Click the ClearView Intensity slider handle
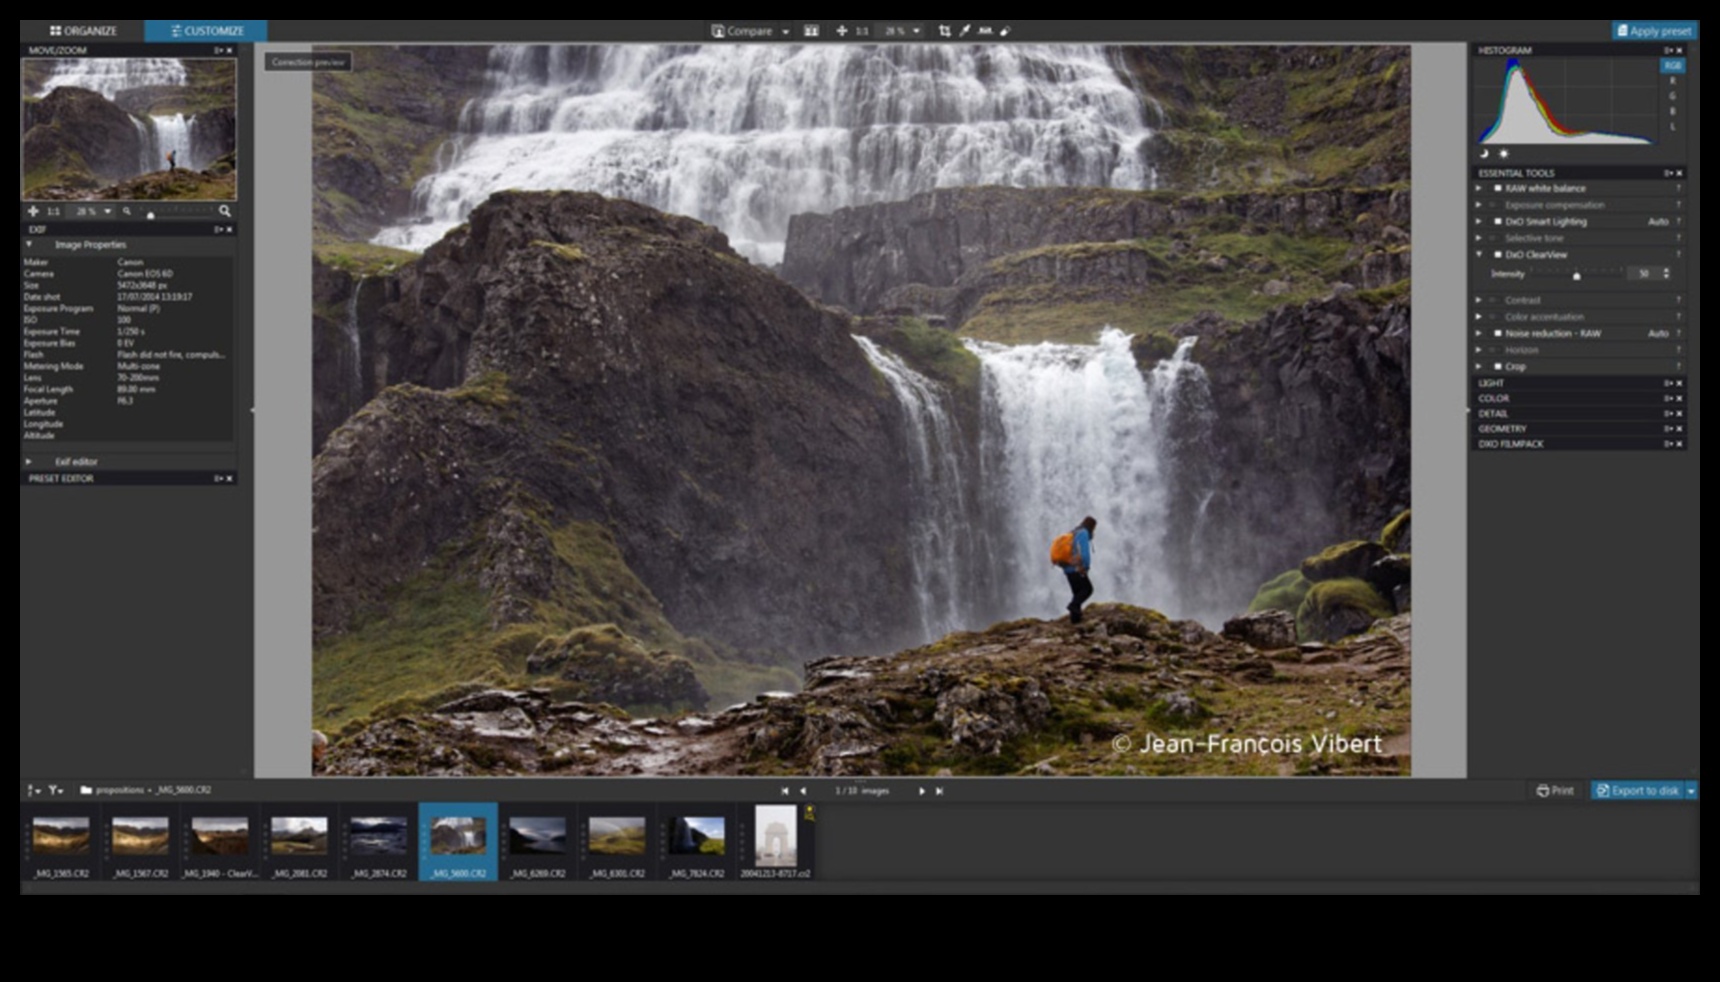The width and height of the screenshot is (1720, 982). point(1577,275)
